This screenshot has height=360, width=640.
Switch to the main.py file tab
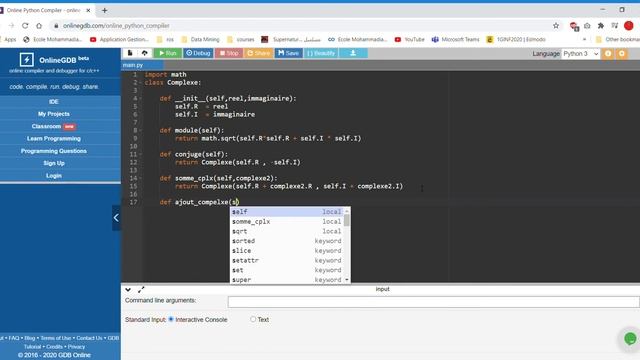click(133, 65)
